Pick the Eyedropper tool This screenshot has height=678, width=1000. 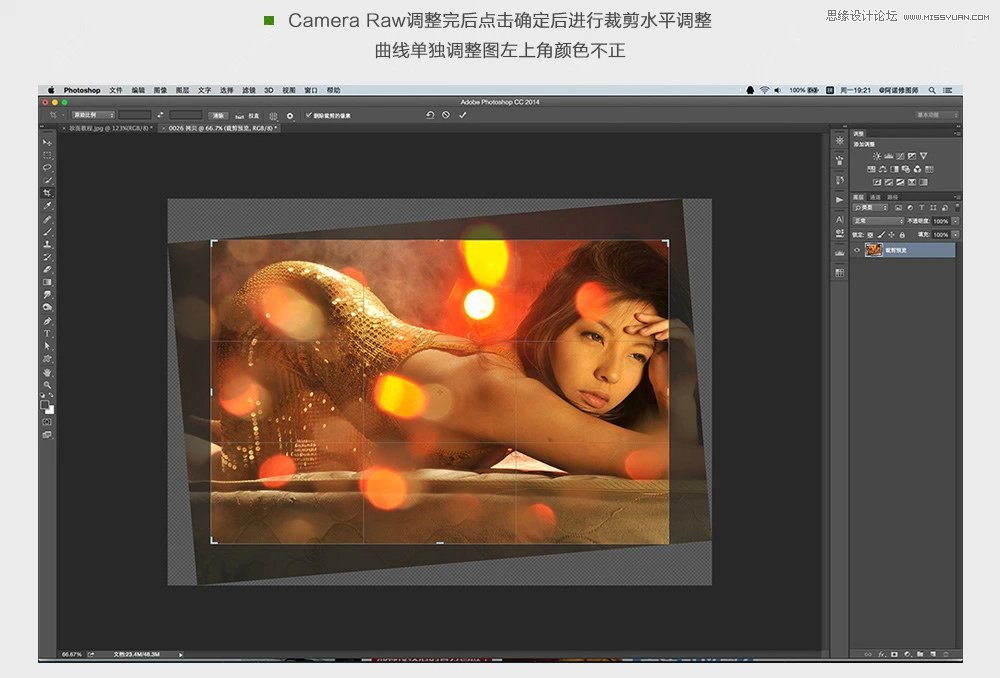47,206
